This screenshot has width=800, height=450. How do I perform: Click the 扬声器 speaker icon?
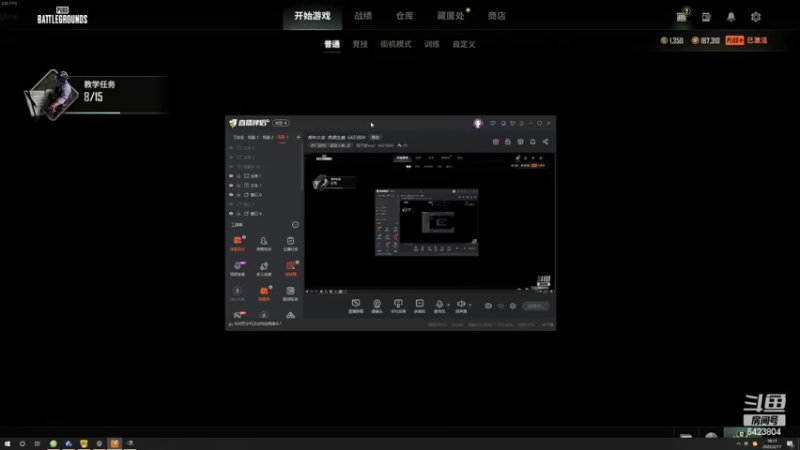click(x=461, y=306)
